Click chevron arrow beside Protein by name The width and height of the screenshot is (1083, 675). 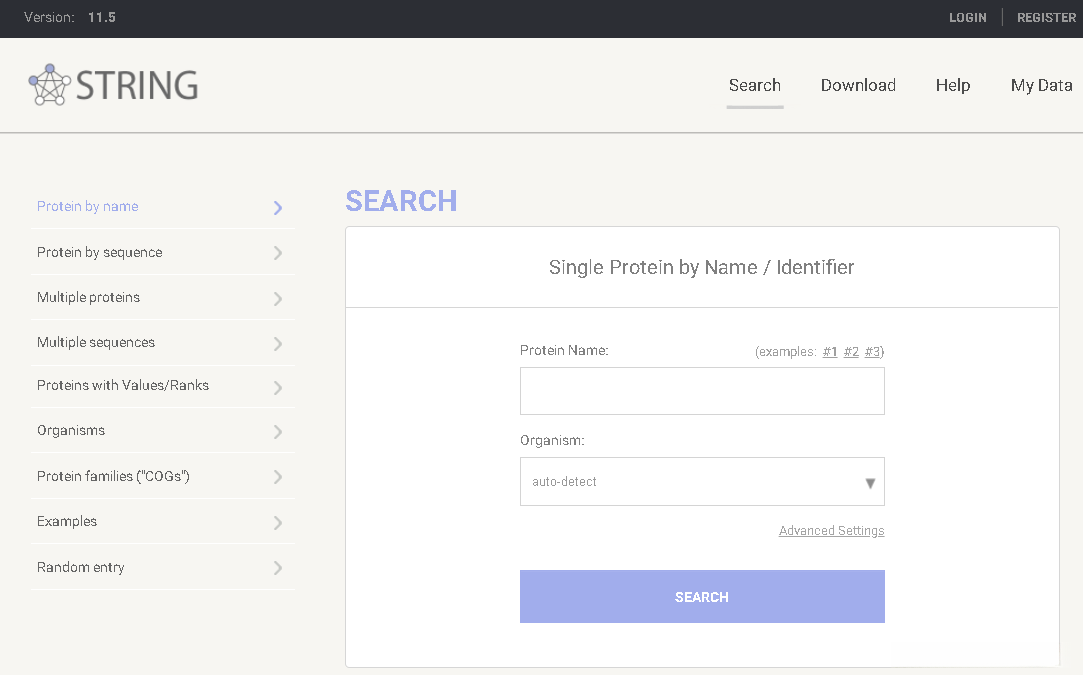tap(278, 208)
